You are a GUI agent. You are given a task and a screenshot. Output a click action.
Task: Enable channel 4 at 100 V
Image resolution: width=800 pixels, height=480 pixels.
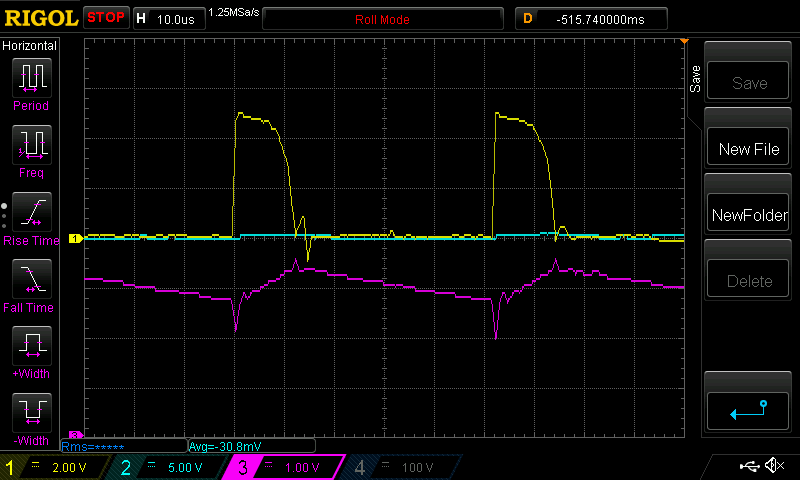coord(398,467)
